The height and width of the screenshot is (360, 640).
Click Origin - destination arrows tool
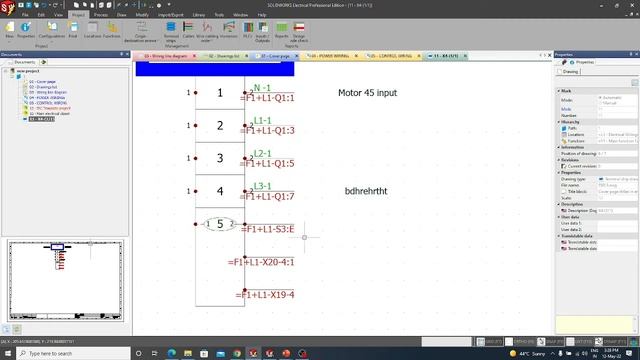[140, 32]
